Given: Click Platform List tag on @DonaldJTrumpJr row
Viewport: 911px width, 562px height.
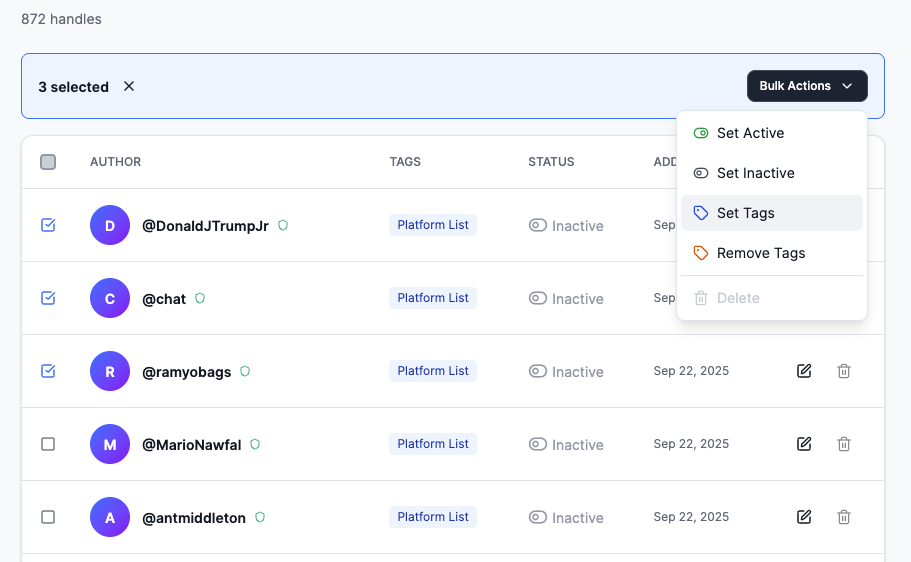Looking at the screenshot, I should [x=433, y=225].
